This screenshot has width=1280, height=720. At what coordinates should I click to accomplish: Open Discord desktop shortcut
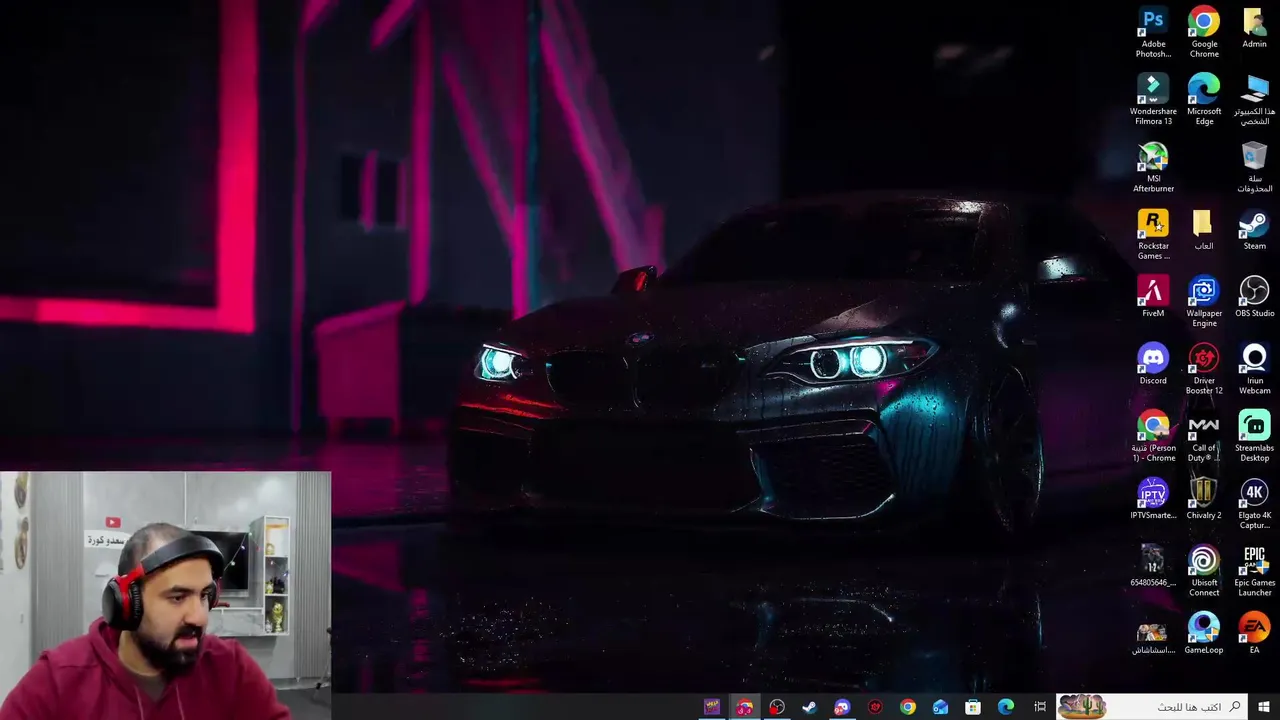pos(1153,365)
